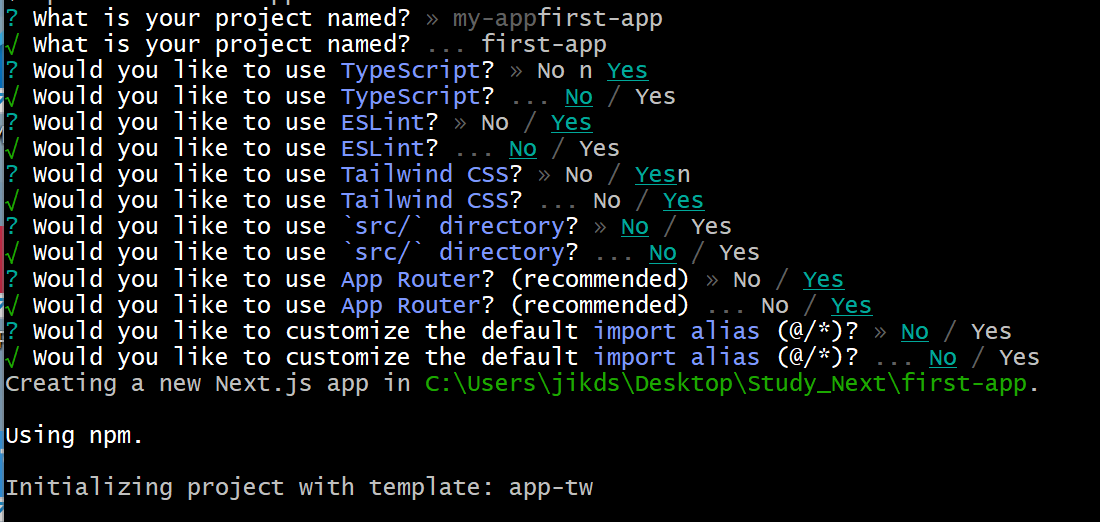
Task: Click the 'Yesn' text on the Tailwind CSS prompt
Action: click(663, 175)
